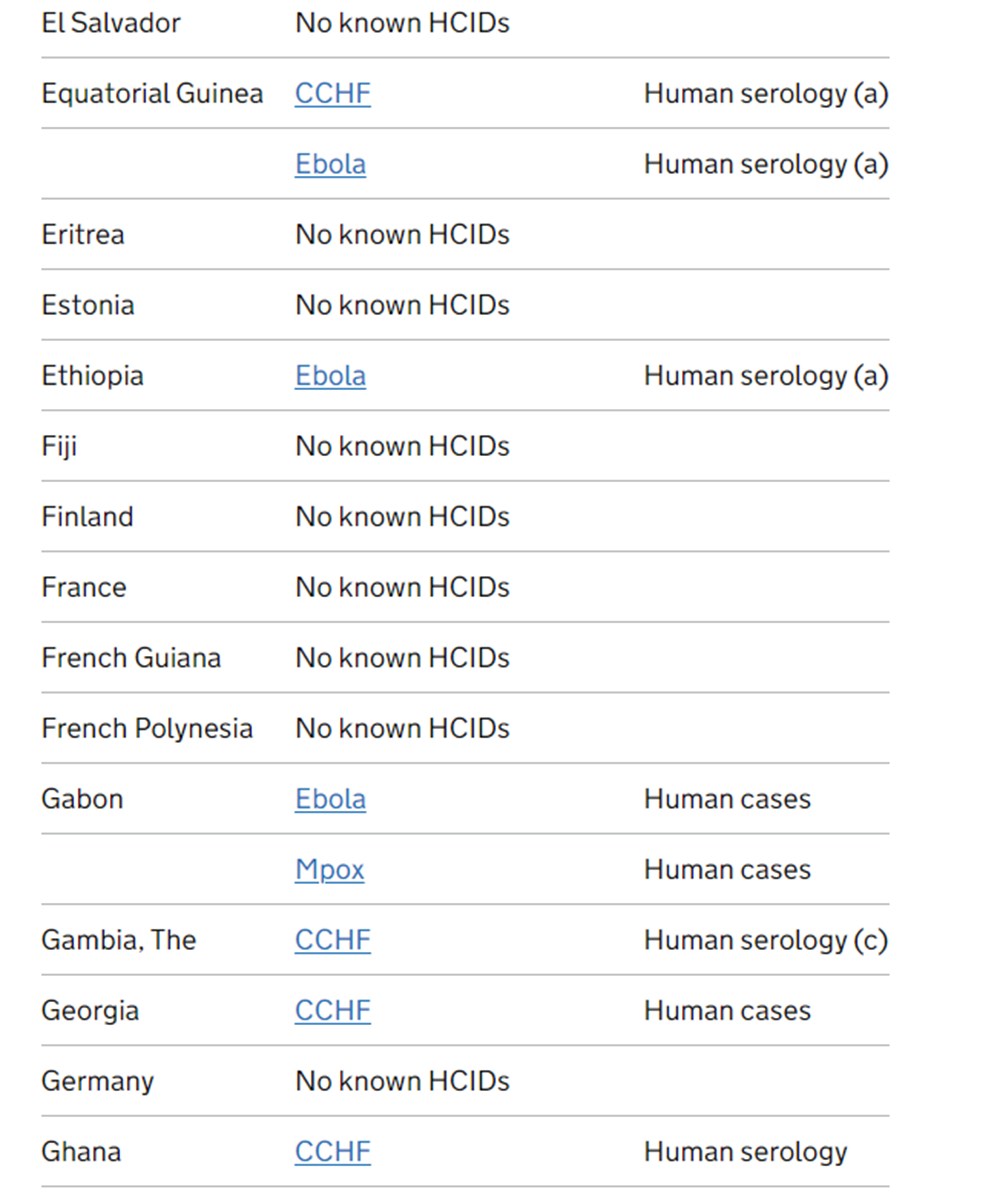Click Georgia's Human cases evidence cell
The width and height of the screenshot is (1000, 1204).
[x=727, y=1011]
